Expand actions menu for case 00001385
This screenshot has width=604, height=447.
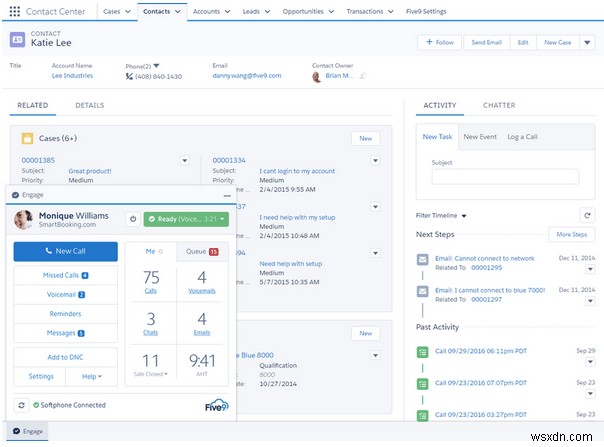(184, 160)
